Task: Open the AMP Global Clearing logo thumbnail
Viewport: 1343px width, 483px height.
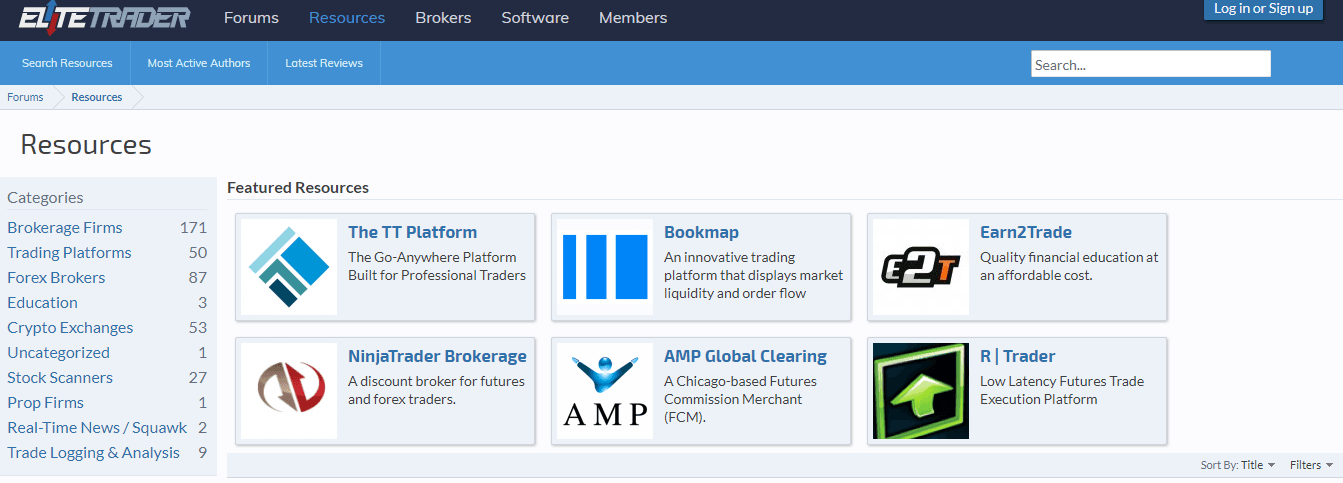Action: tap(605, 391)
